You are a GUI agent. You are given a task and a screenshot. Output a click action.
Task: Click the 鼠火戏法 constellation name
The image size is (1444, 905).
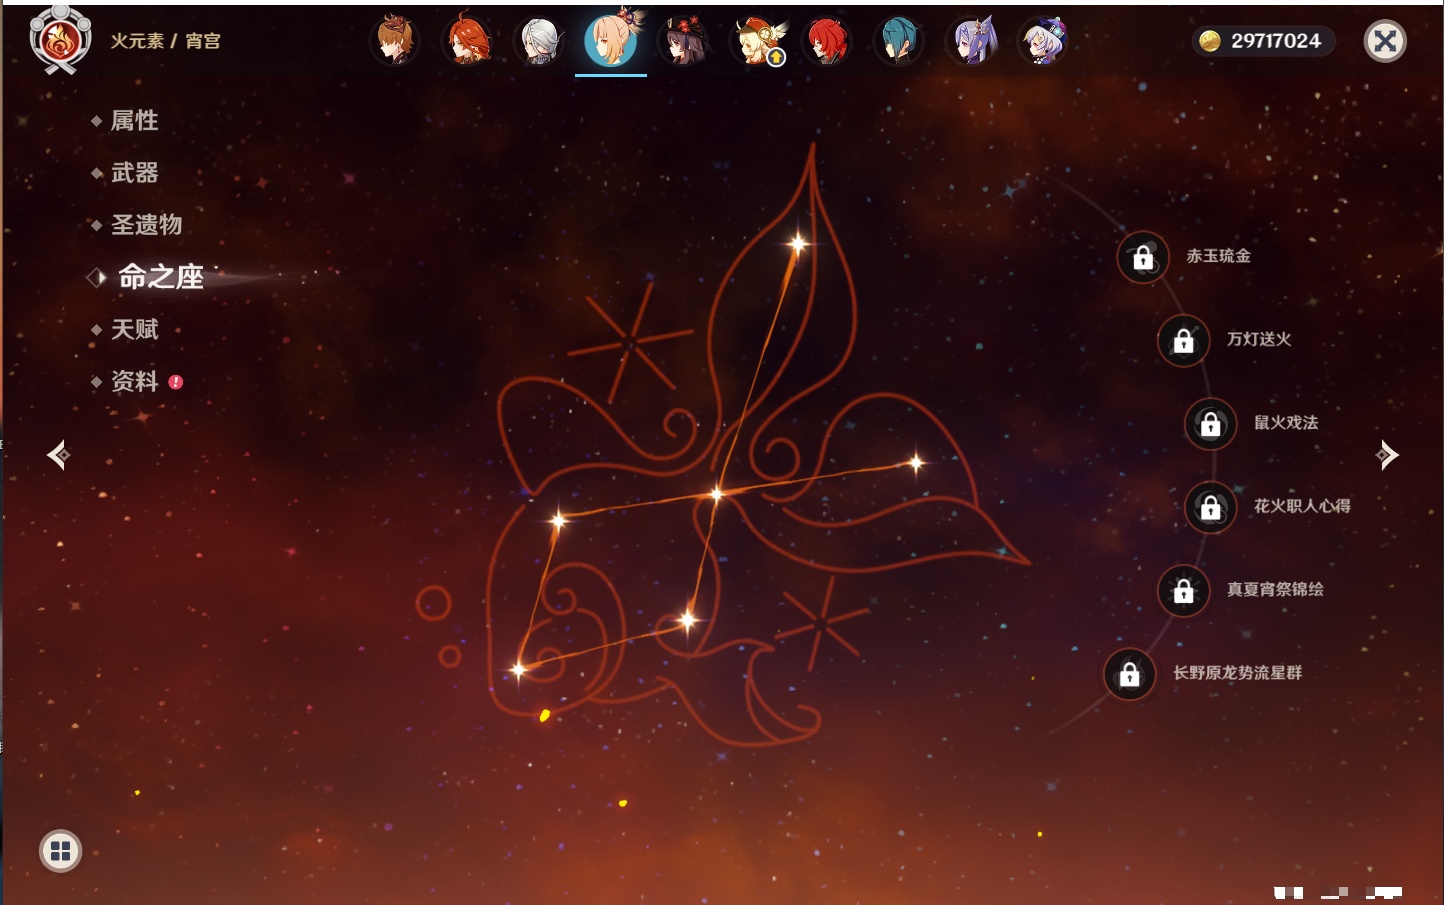pyautogui.click(x=1286, y=423)
